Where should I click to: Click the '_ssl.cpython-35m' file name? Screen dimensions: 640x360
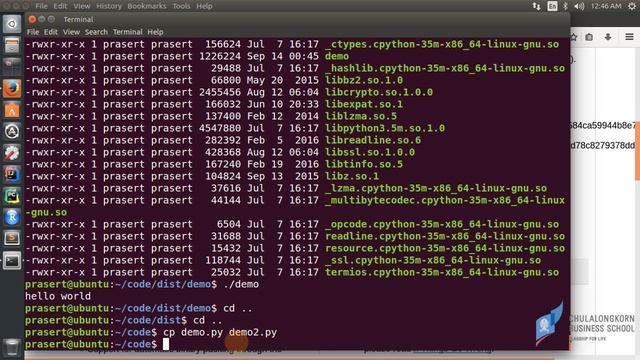433,260
